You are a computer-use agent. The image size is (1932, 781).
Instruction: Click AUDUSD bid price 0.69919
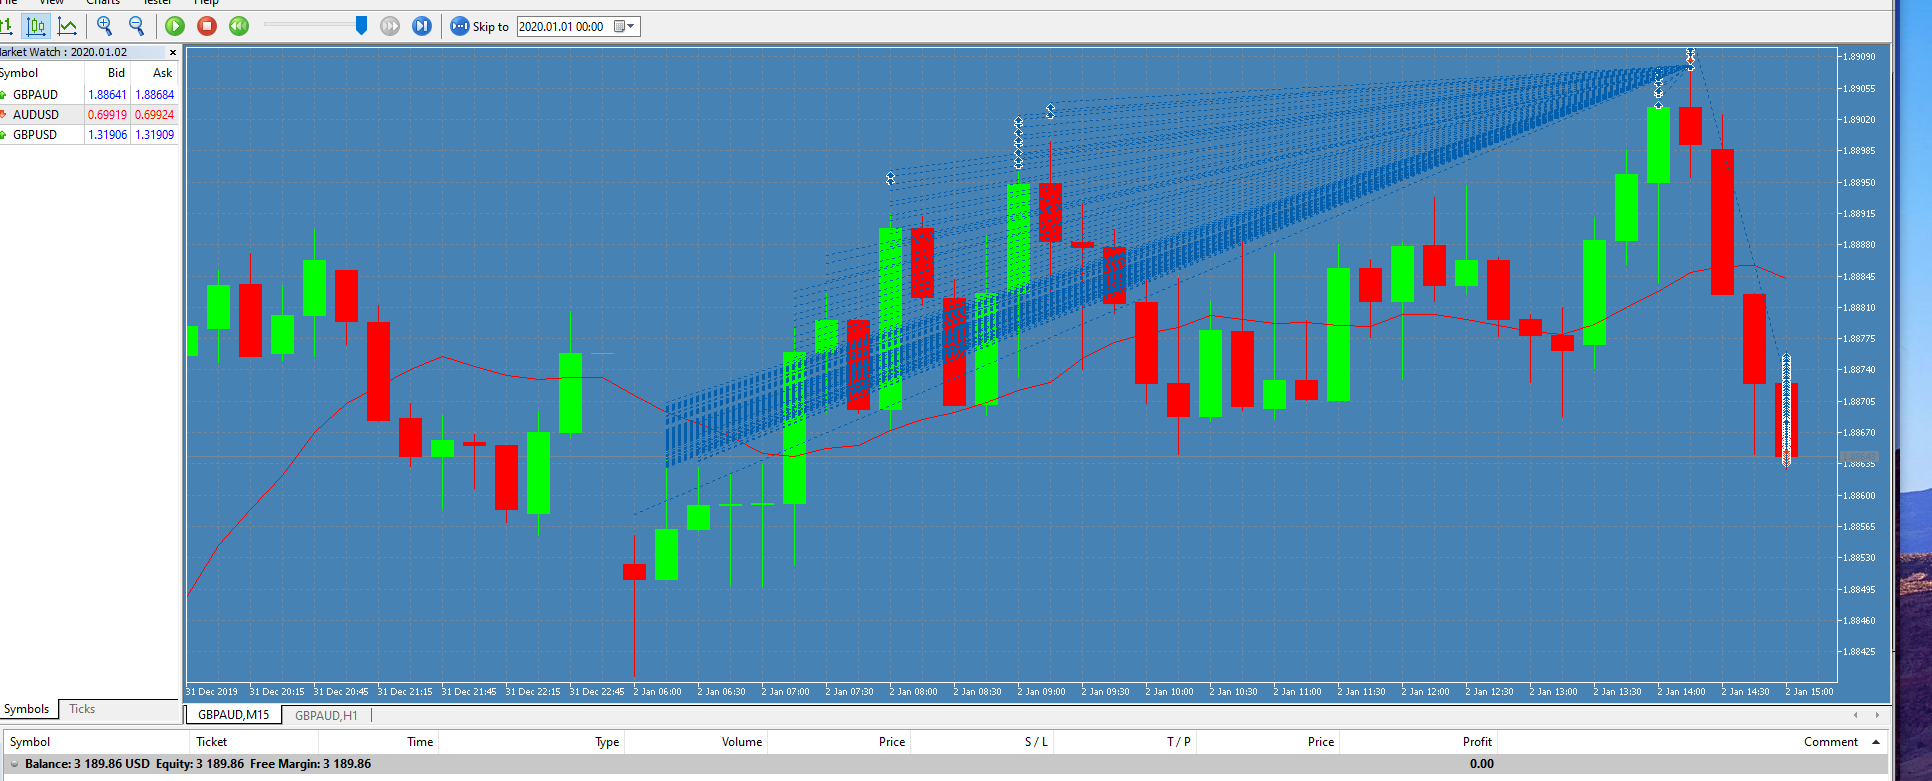pos(107,115)
